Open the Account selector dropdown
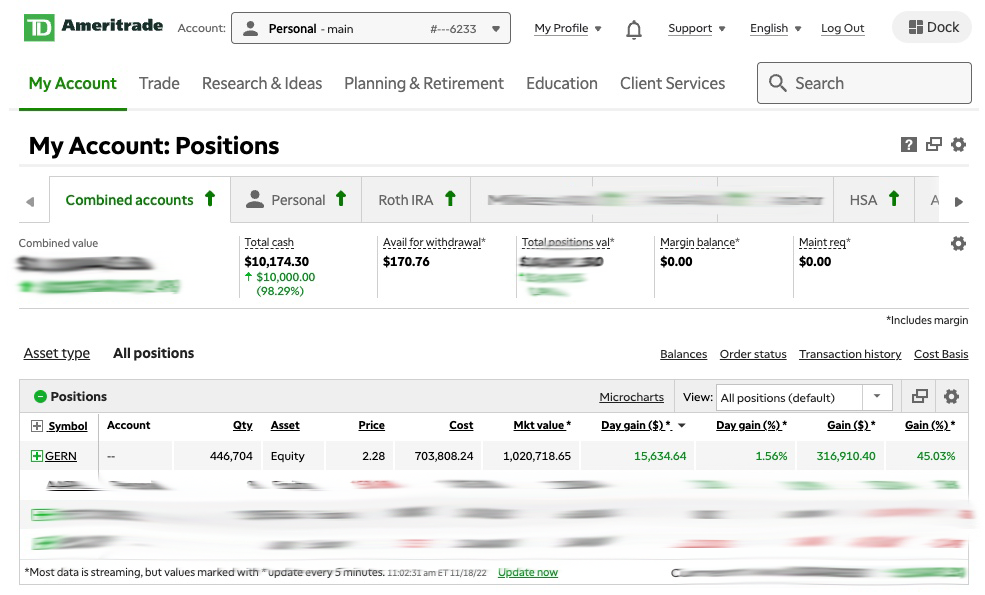 tap(371, 28)
